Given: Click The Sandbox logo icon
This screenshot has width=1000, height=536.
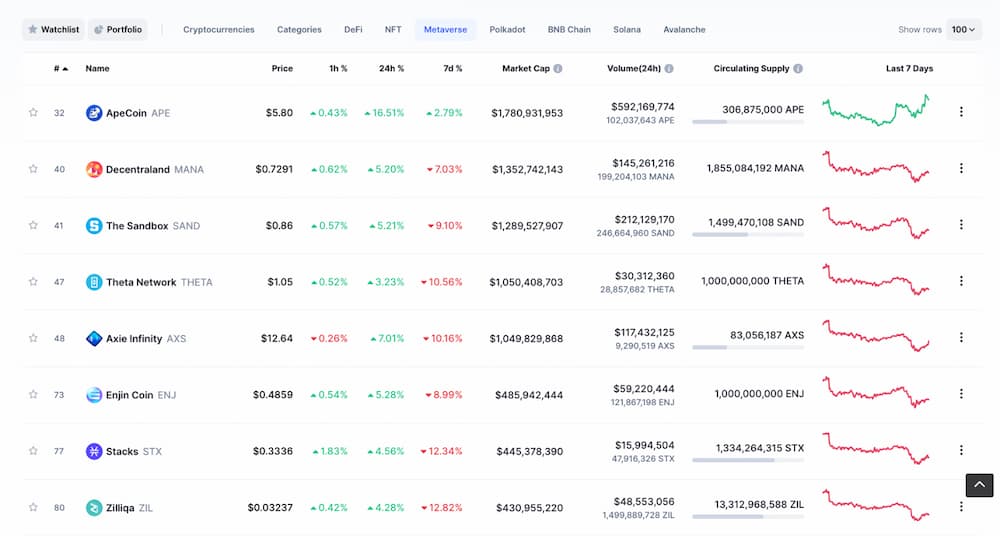Looking at the screenshot, I should [x=94, y=225].
